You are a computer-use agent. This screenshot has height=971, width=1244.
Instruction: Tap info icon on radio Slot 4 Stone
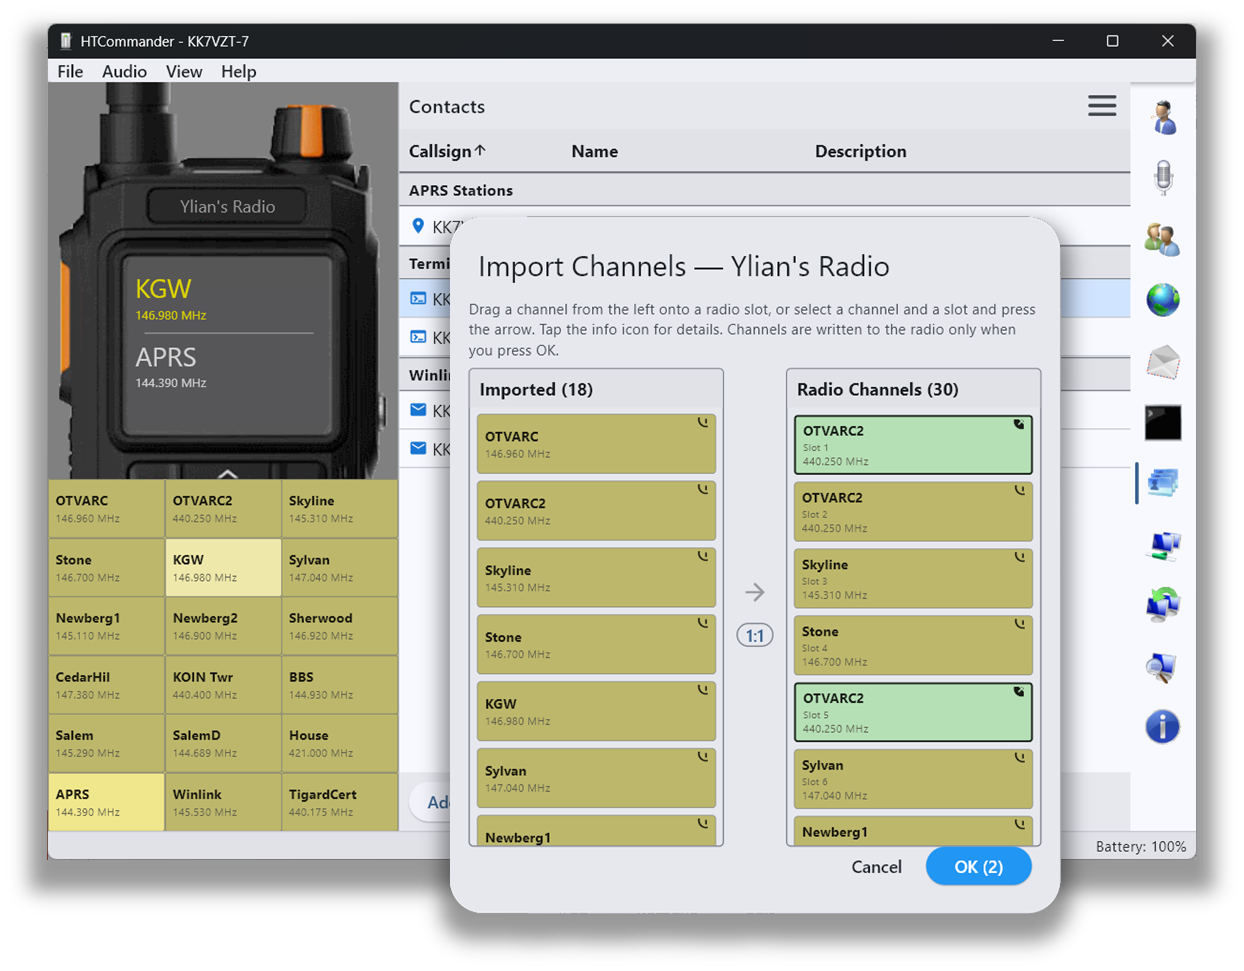click(1020, 625)
